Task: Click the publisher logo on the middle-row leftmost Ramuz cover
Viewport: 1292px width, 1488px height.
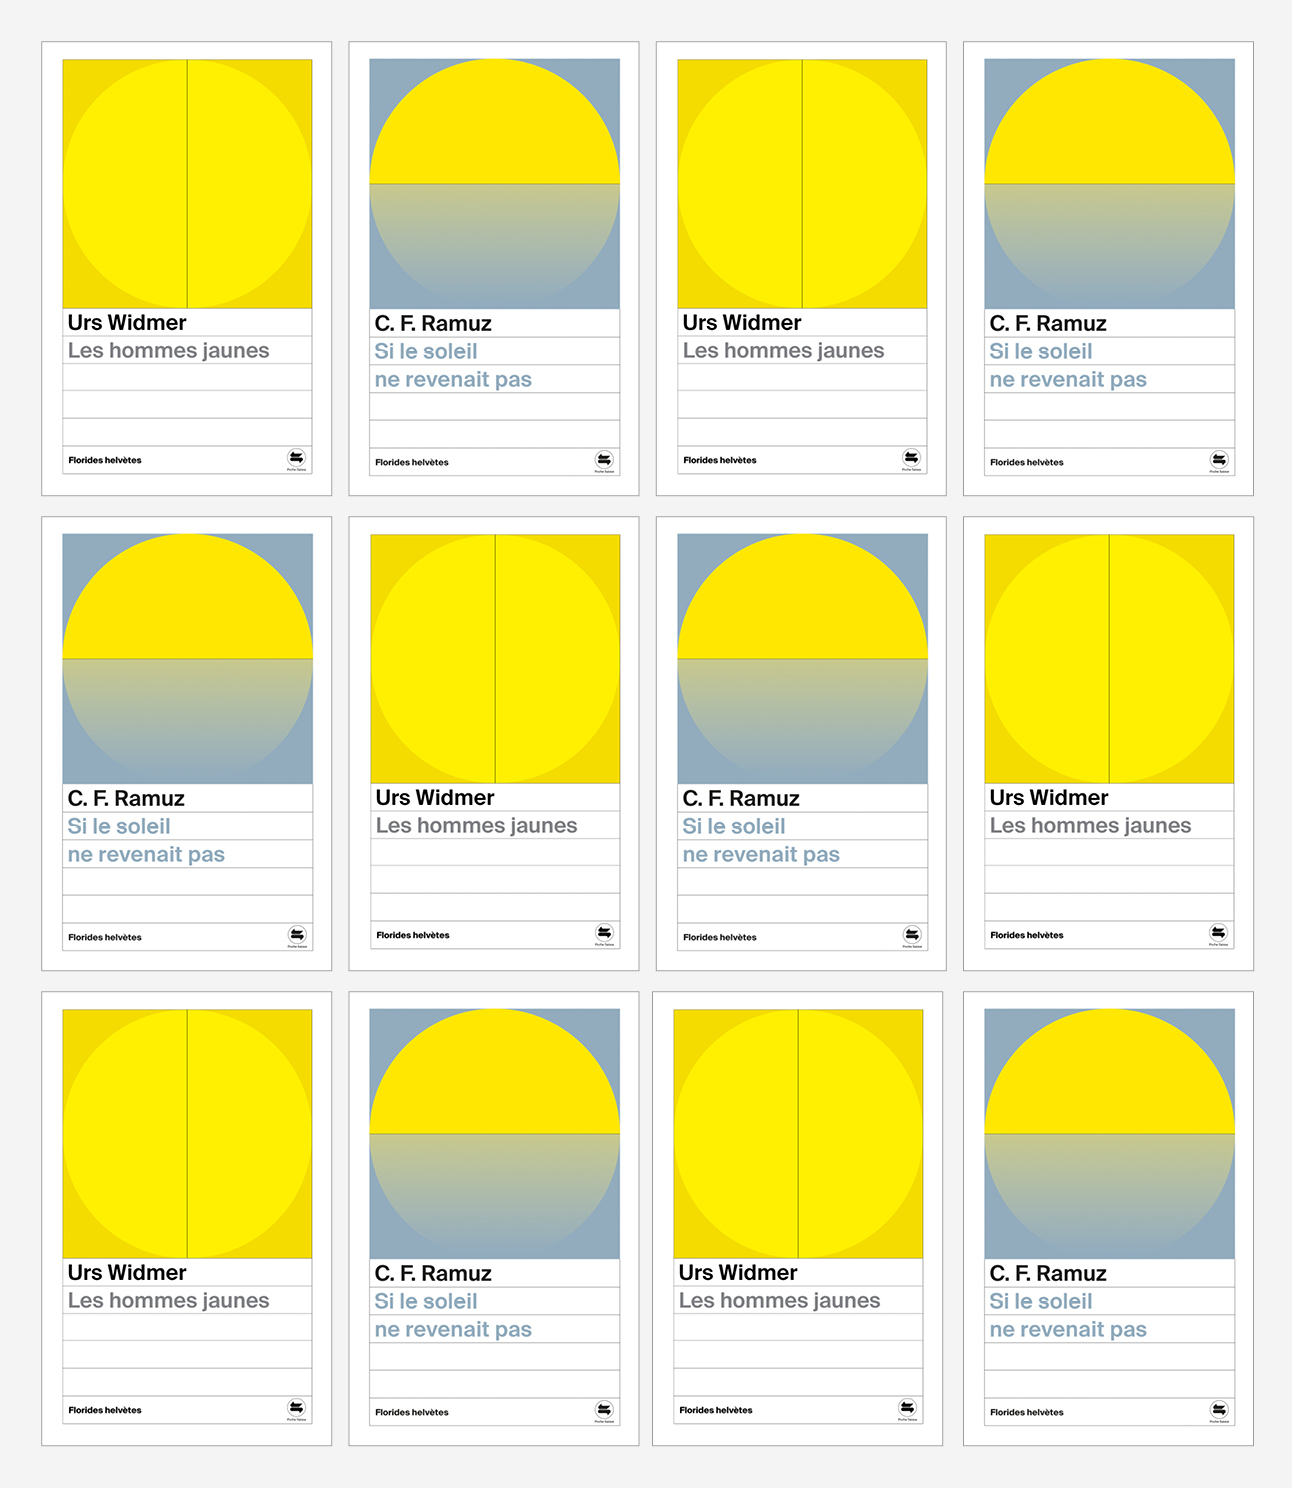Action: click(x=296, y=935)
